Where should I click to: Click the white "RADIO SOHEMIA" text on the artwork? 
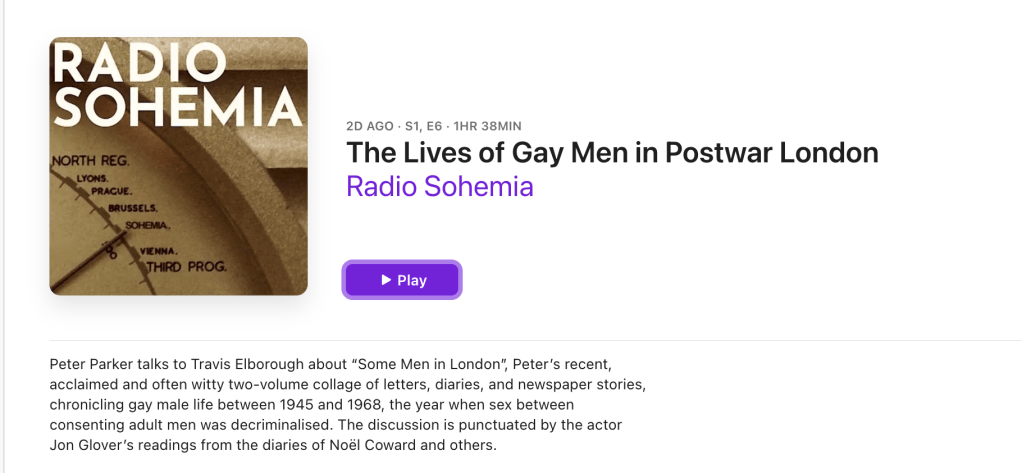coord(177,86)
